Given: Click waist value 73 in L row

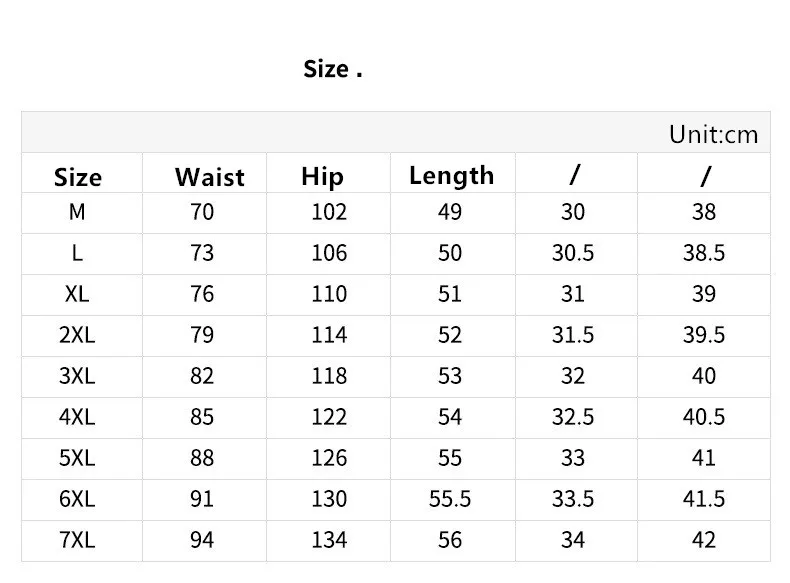Looking at the screenshot, I should [202, 253].
